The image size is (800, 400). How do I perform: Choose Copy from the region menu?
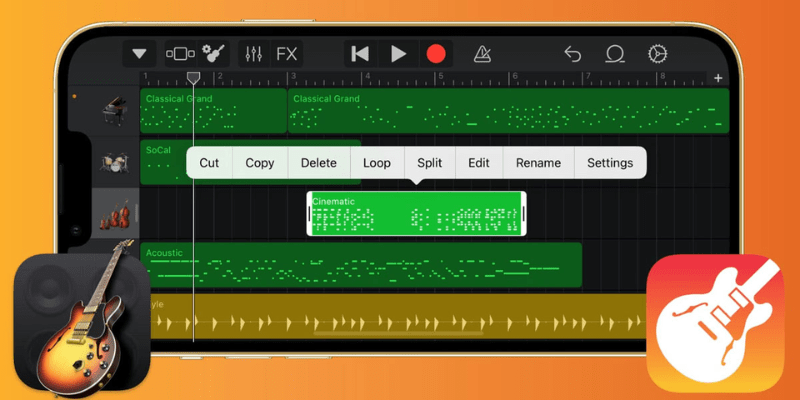point(260,163)
